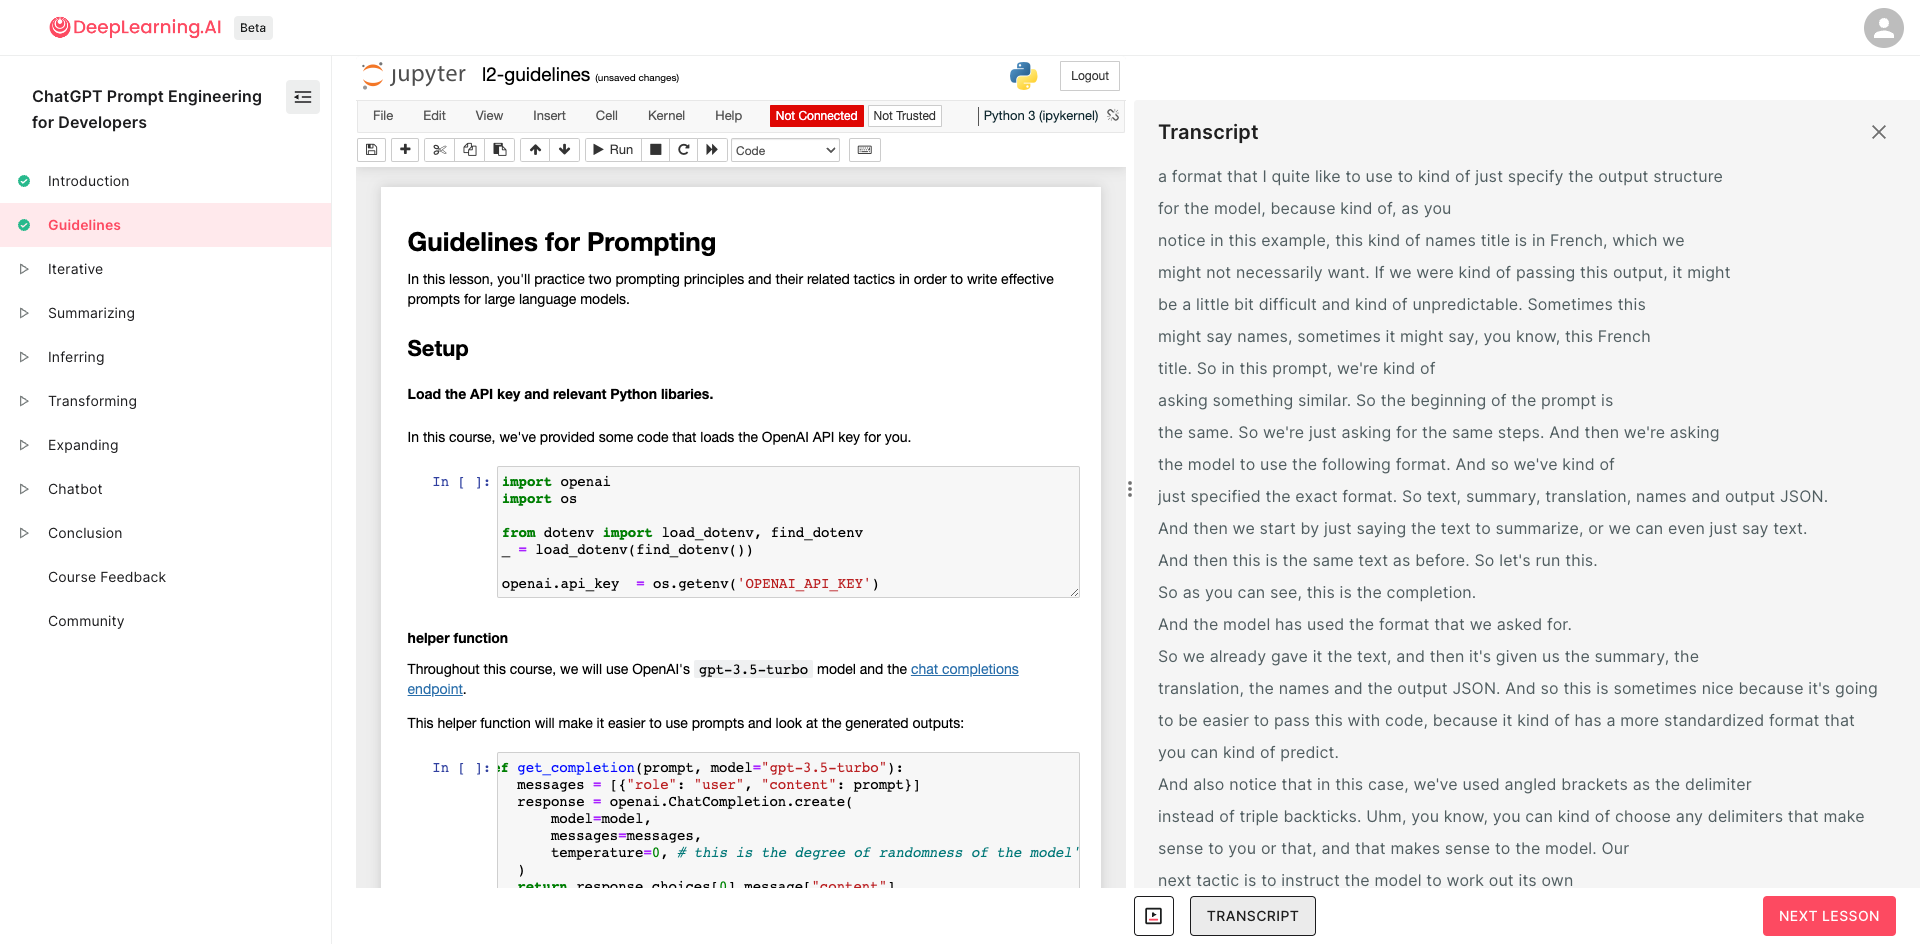Screen dimensions: 1920x944
Task: Open the Kernel menu
Action: click(x=666, y=116)
